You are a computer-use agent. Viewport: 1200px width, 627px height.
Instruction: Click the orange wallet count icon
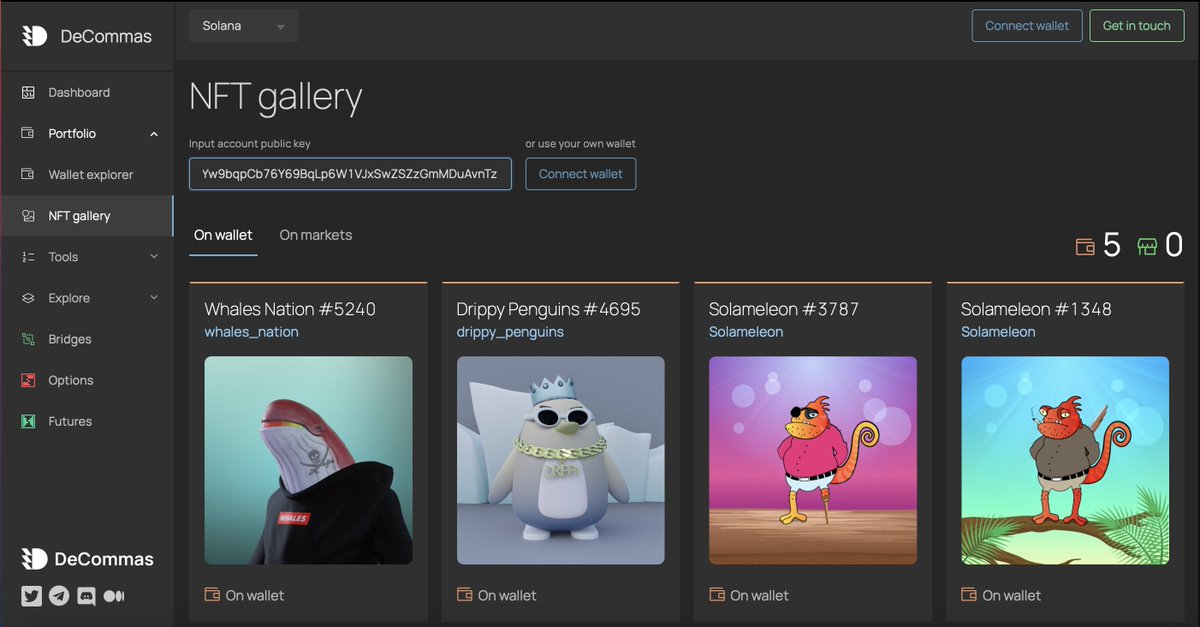1085,246
